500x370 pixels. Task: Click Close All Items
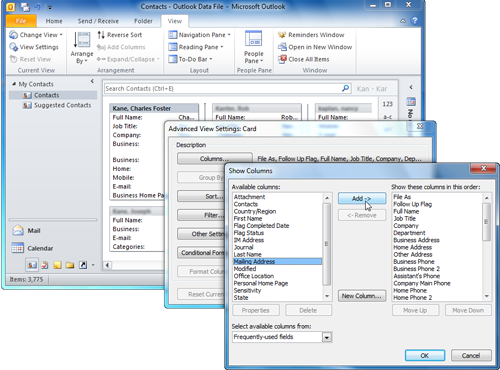[x=304, y=59]
